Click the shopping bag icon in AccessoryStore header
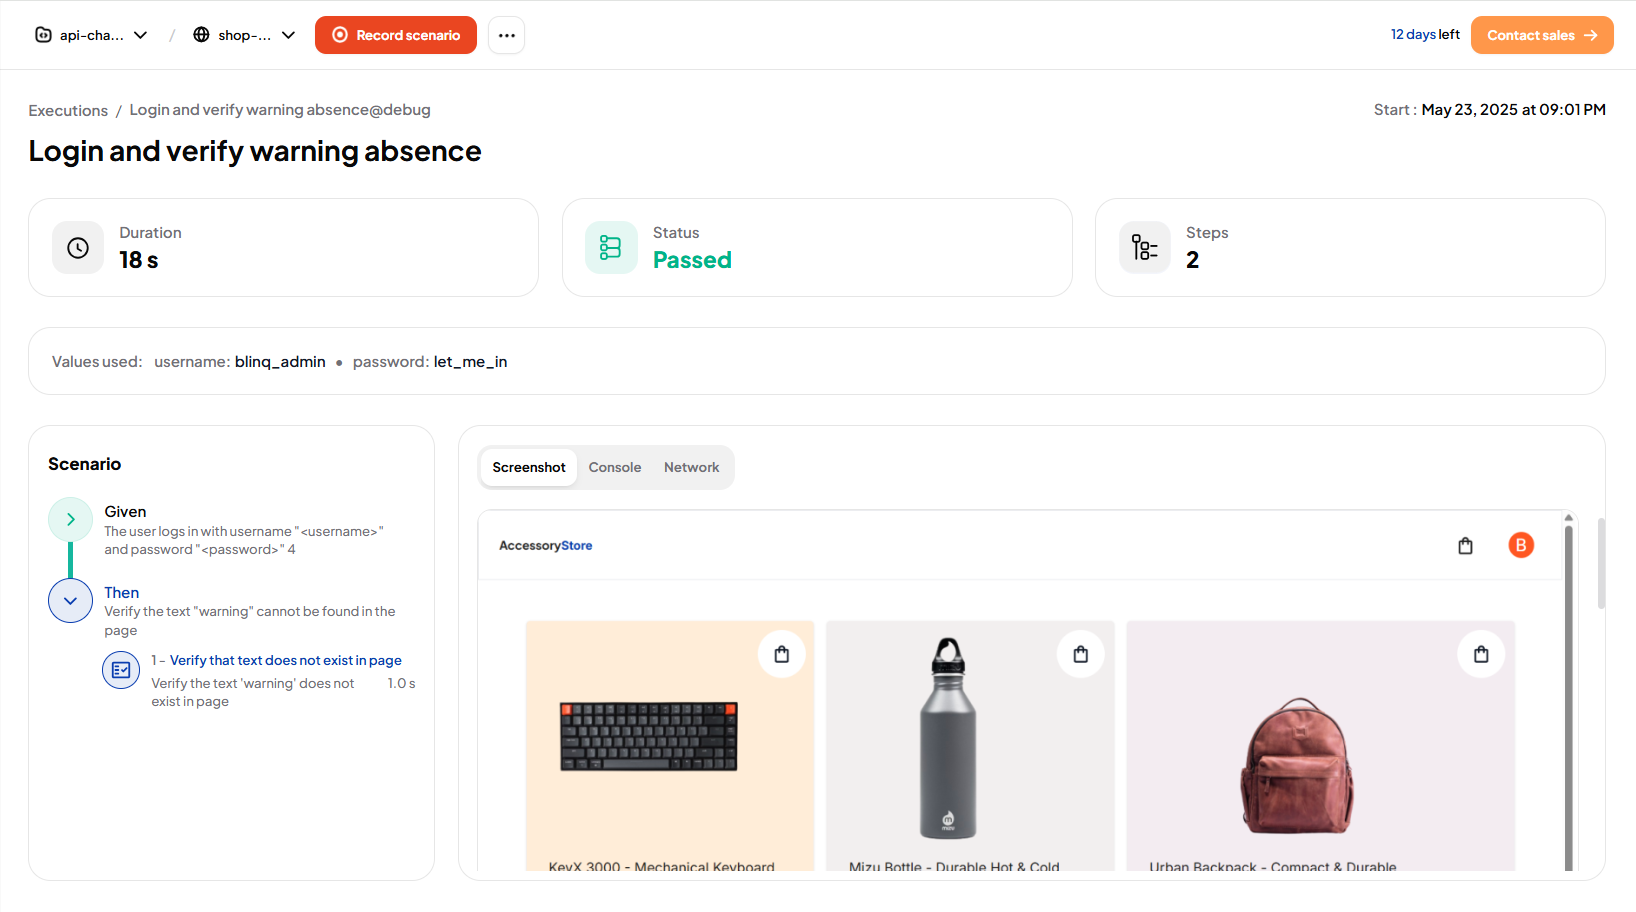 click(1465, 546)
